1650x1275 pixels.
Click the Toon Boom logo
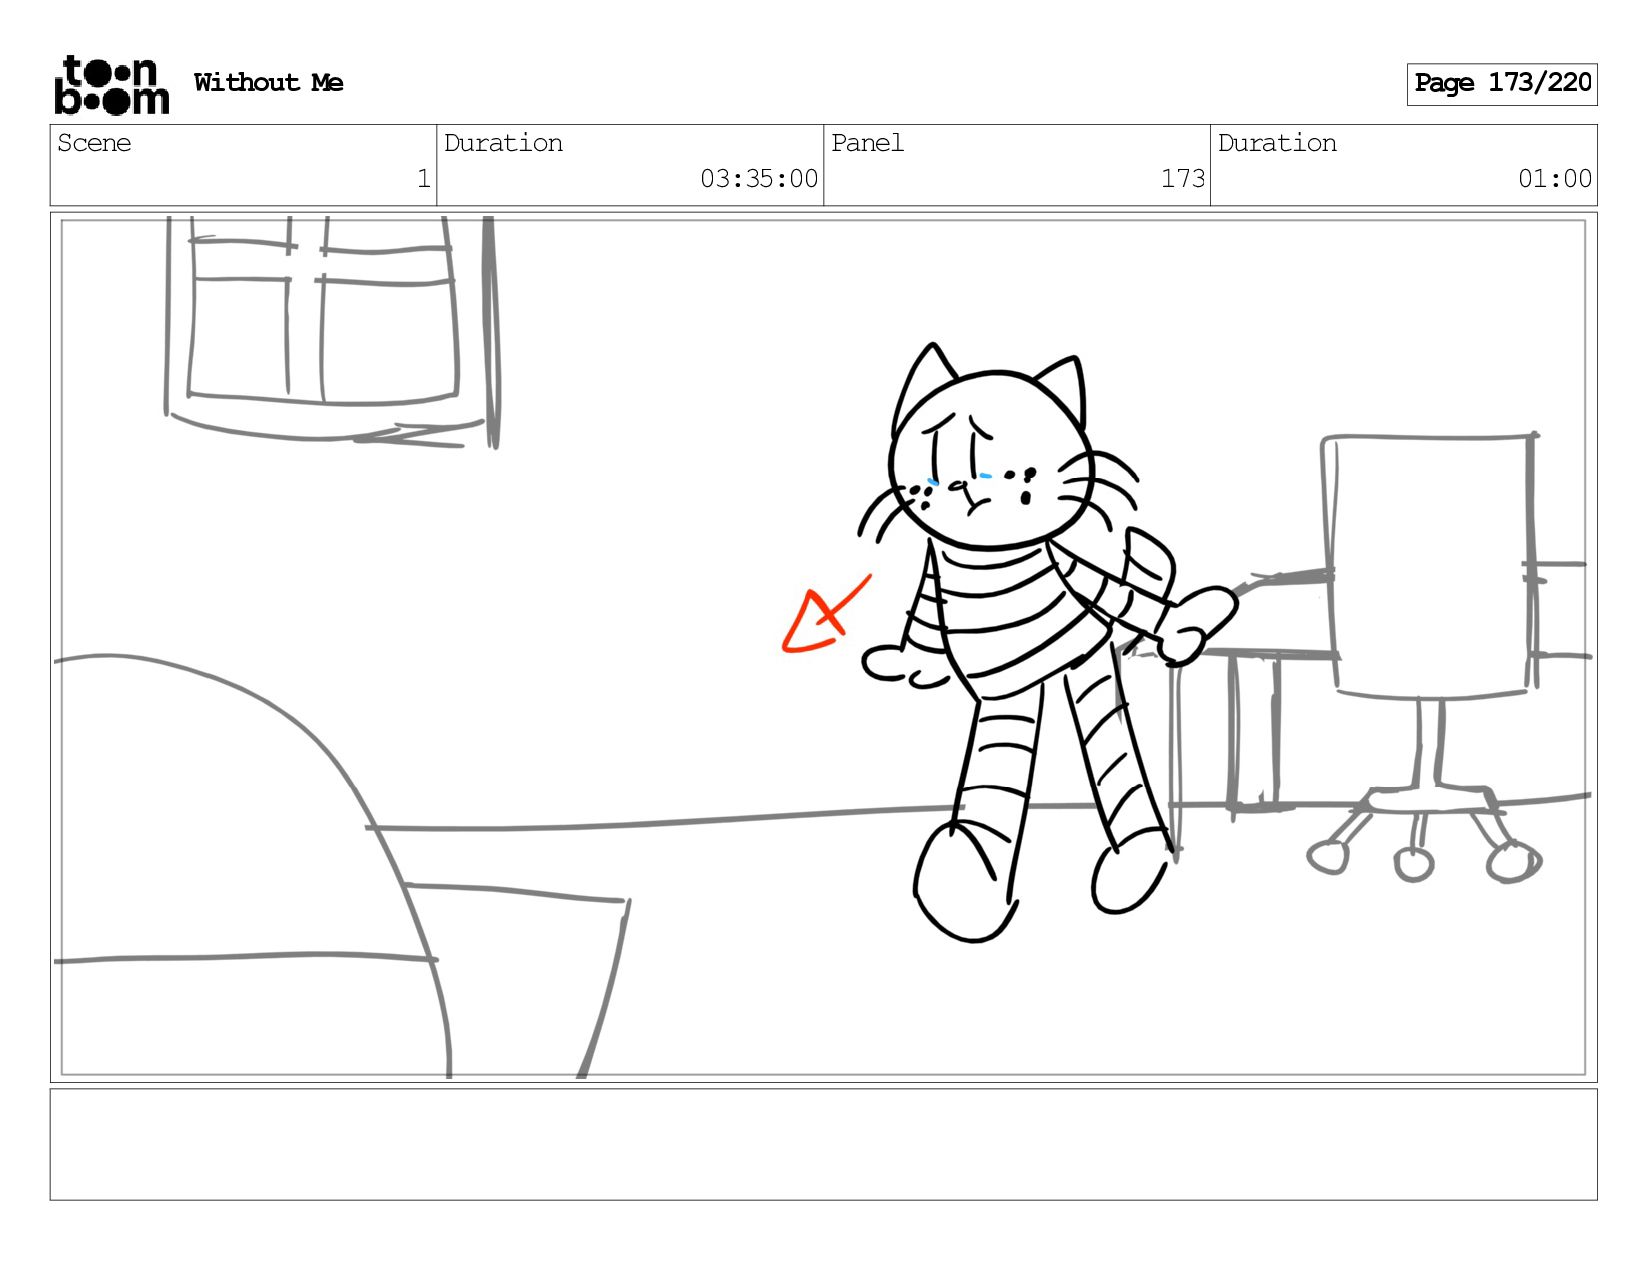[x=111, y=85]
